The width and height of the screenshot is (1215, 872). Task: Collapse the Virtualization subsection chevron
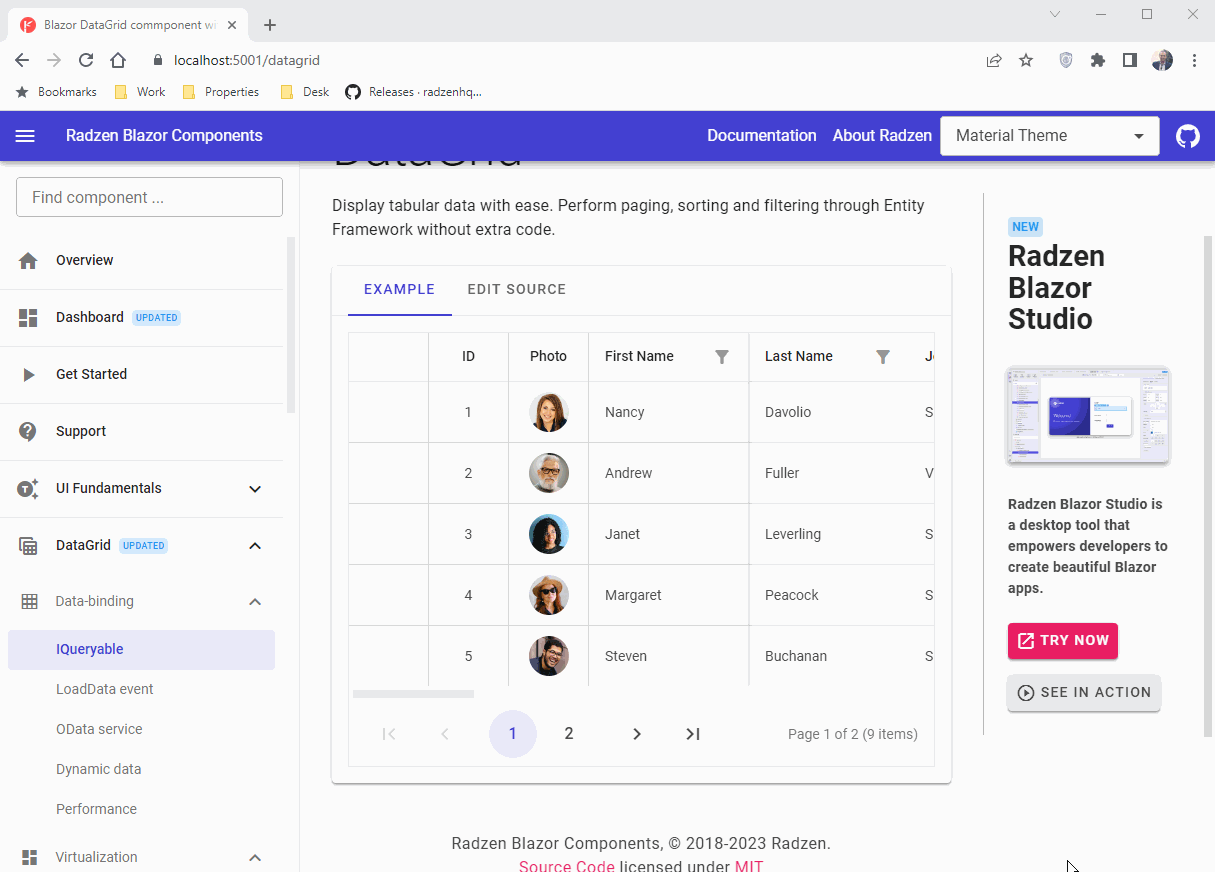coord(255,858)
